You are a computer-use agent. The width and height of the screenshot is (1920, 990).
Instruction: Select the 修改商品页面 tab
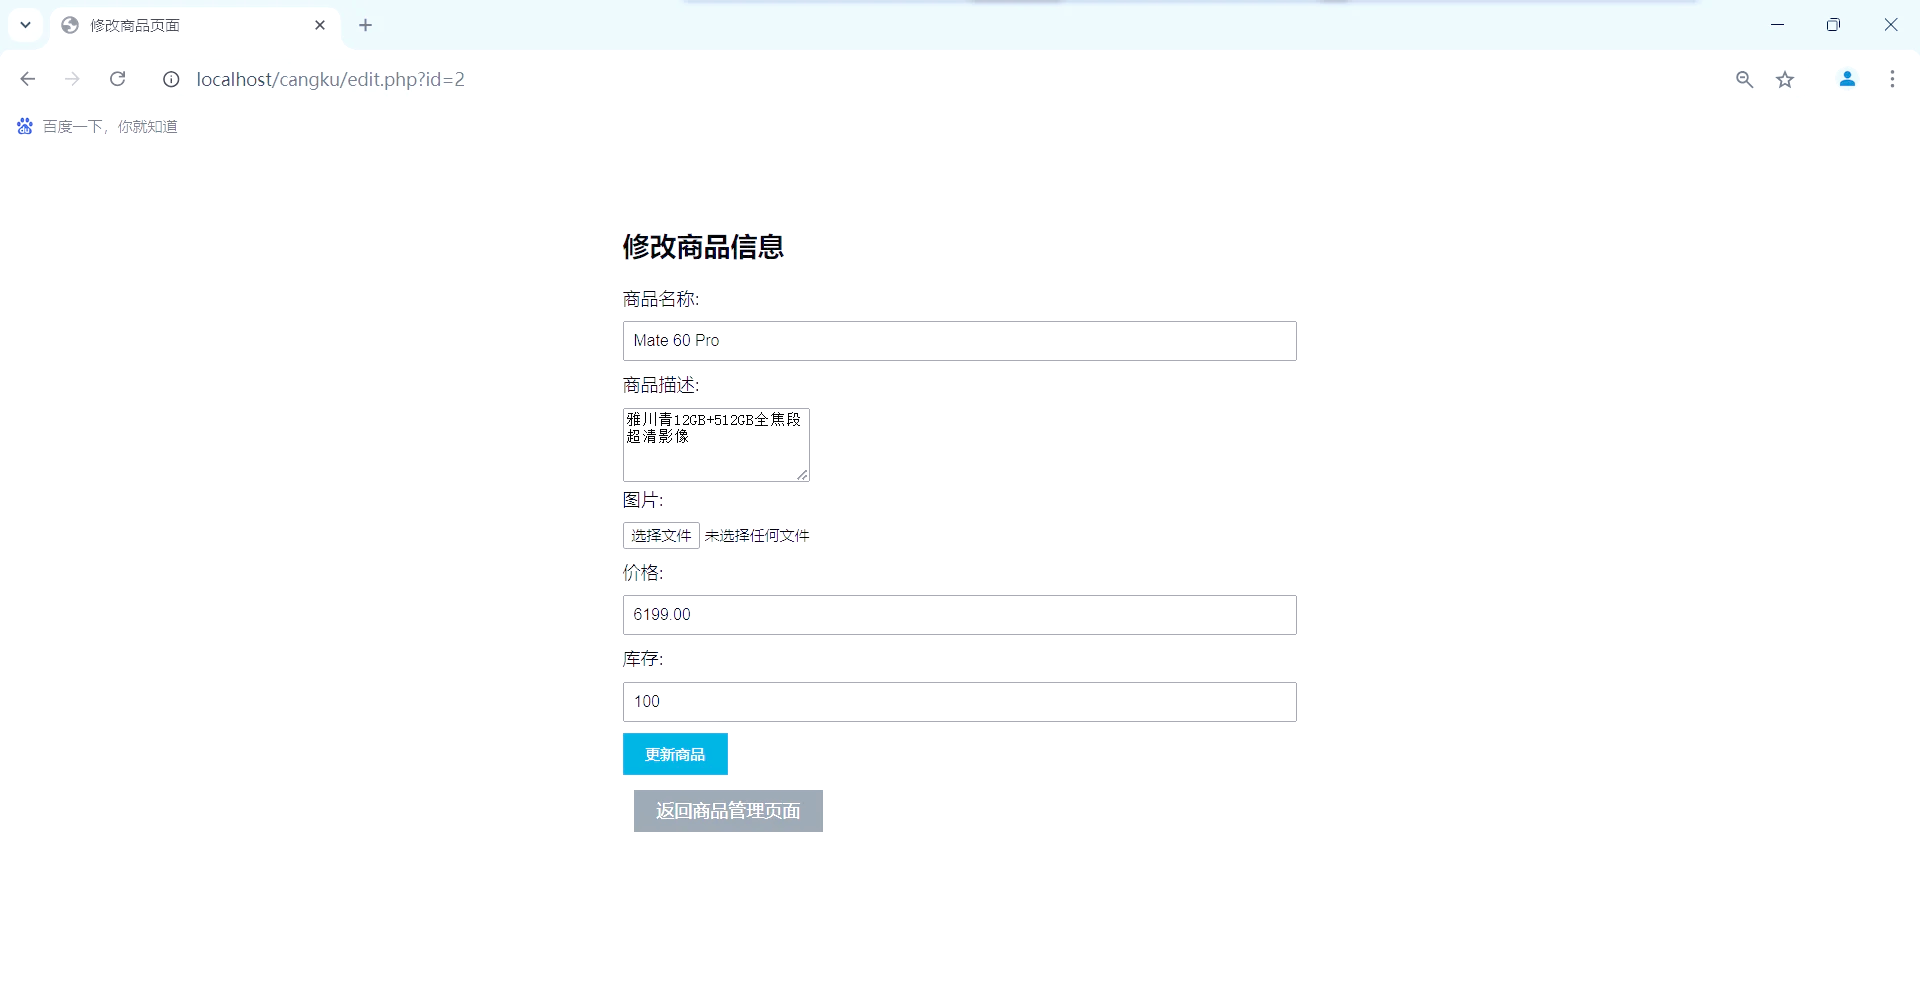[x=195, y=25]
